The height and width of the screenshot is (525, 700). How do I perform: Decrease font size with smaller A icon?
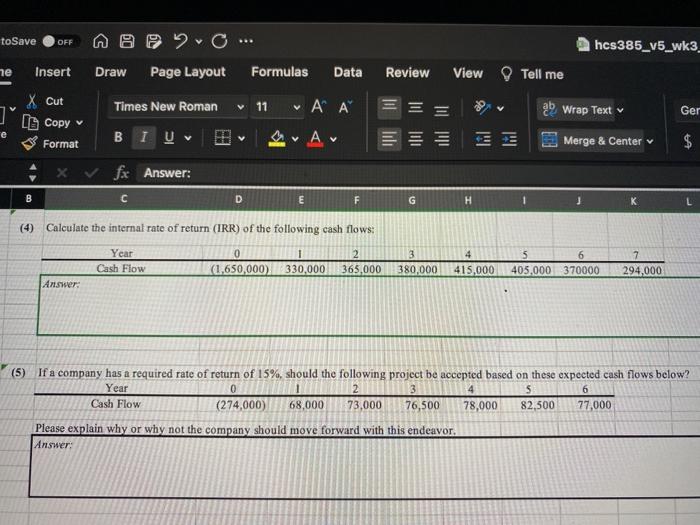click(x=345, y=108)
